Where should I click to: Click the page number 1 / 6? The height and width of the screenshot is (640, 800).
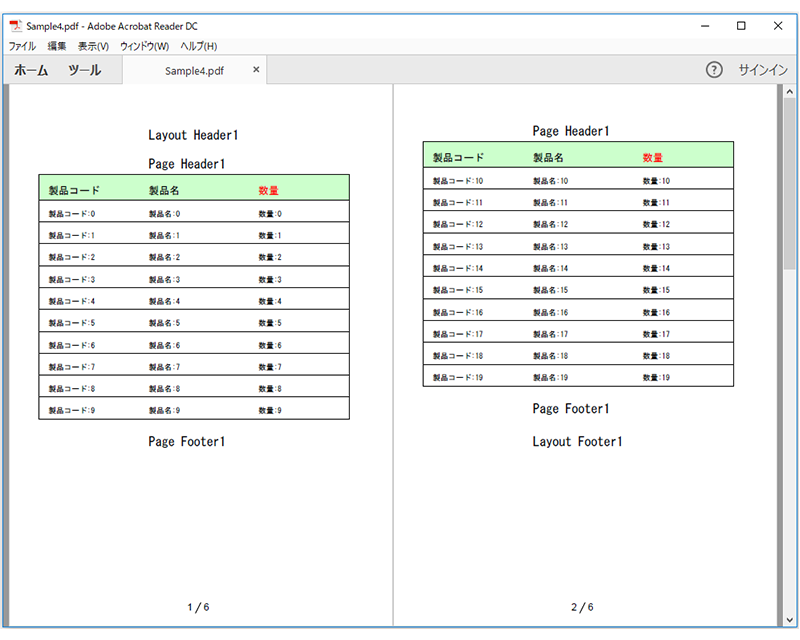(x=198, y=607)
